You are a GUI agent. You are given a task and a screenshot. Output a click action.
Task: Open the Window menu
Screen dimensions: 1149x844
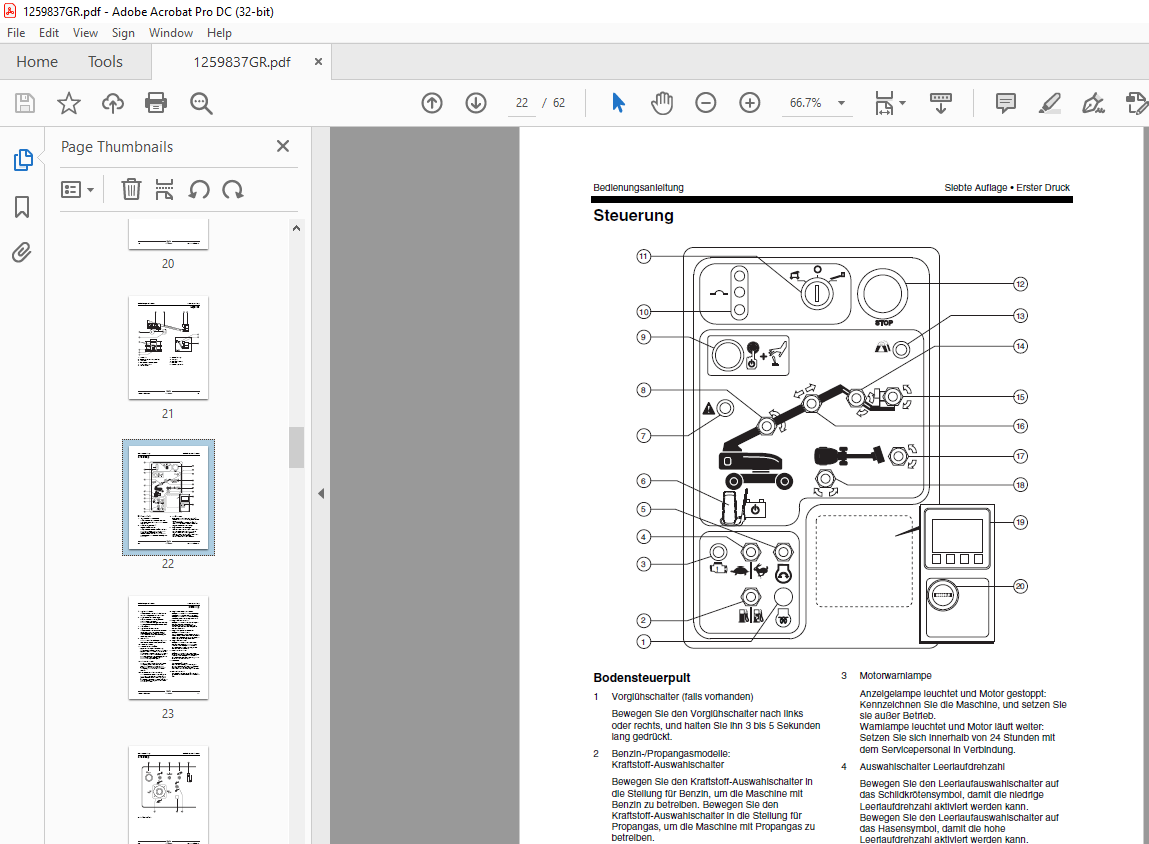[171, 33]
